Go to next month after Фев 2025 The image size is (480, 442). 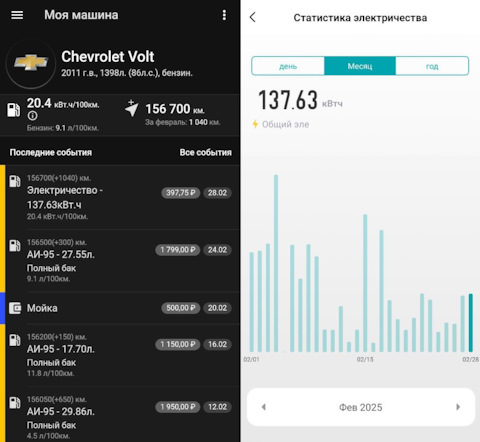[x=458, y=407]
